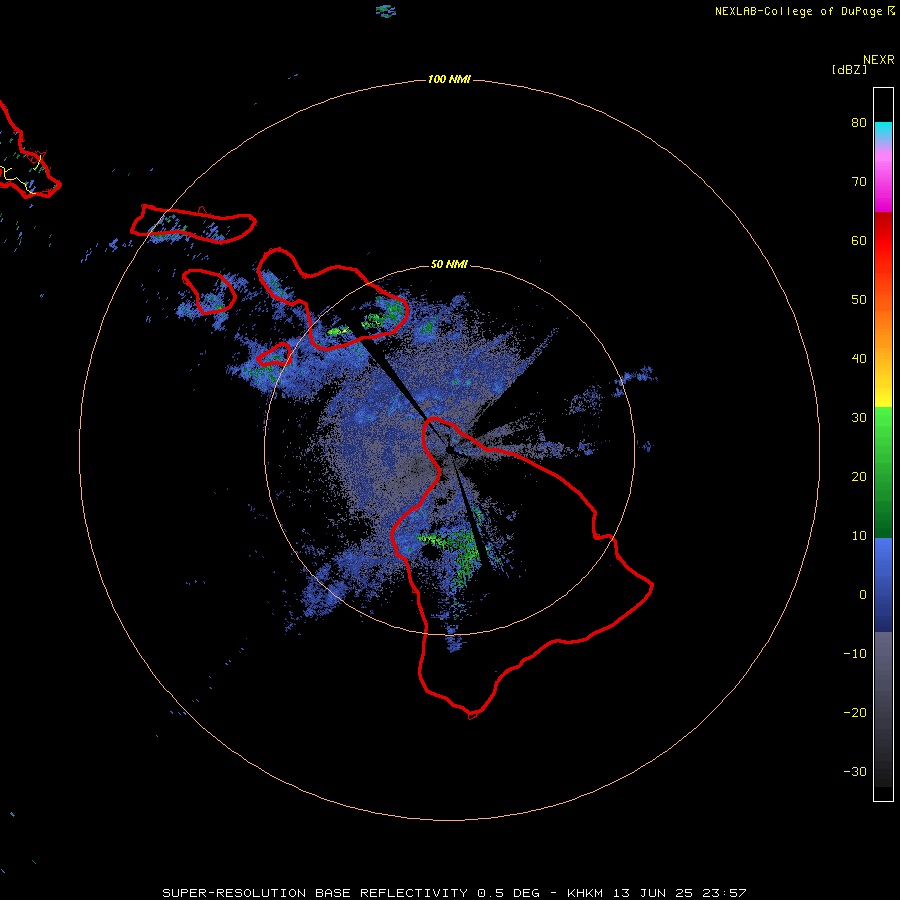Click the 30 value on the dBZ scale

pyautogui.click(x=859, y=418)
